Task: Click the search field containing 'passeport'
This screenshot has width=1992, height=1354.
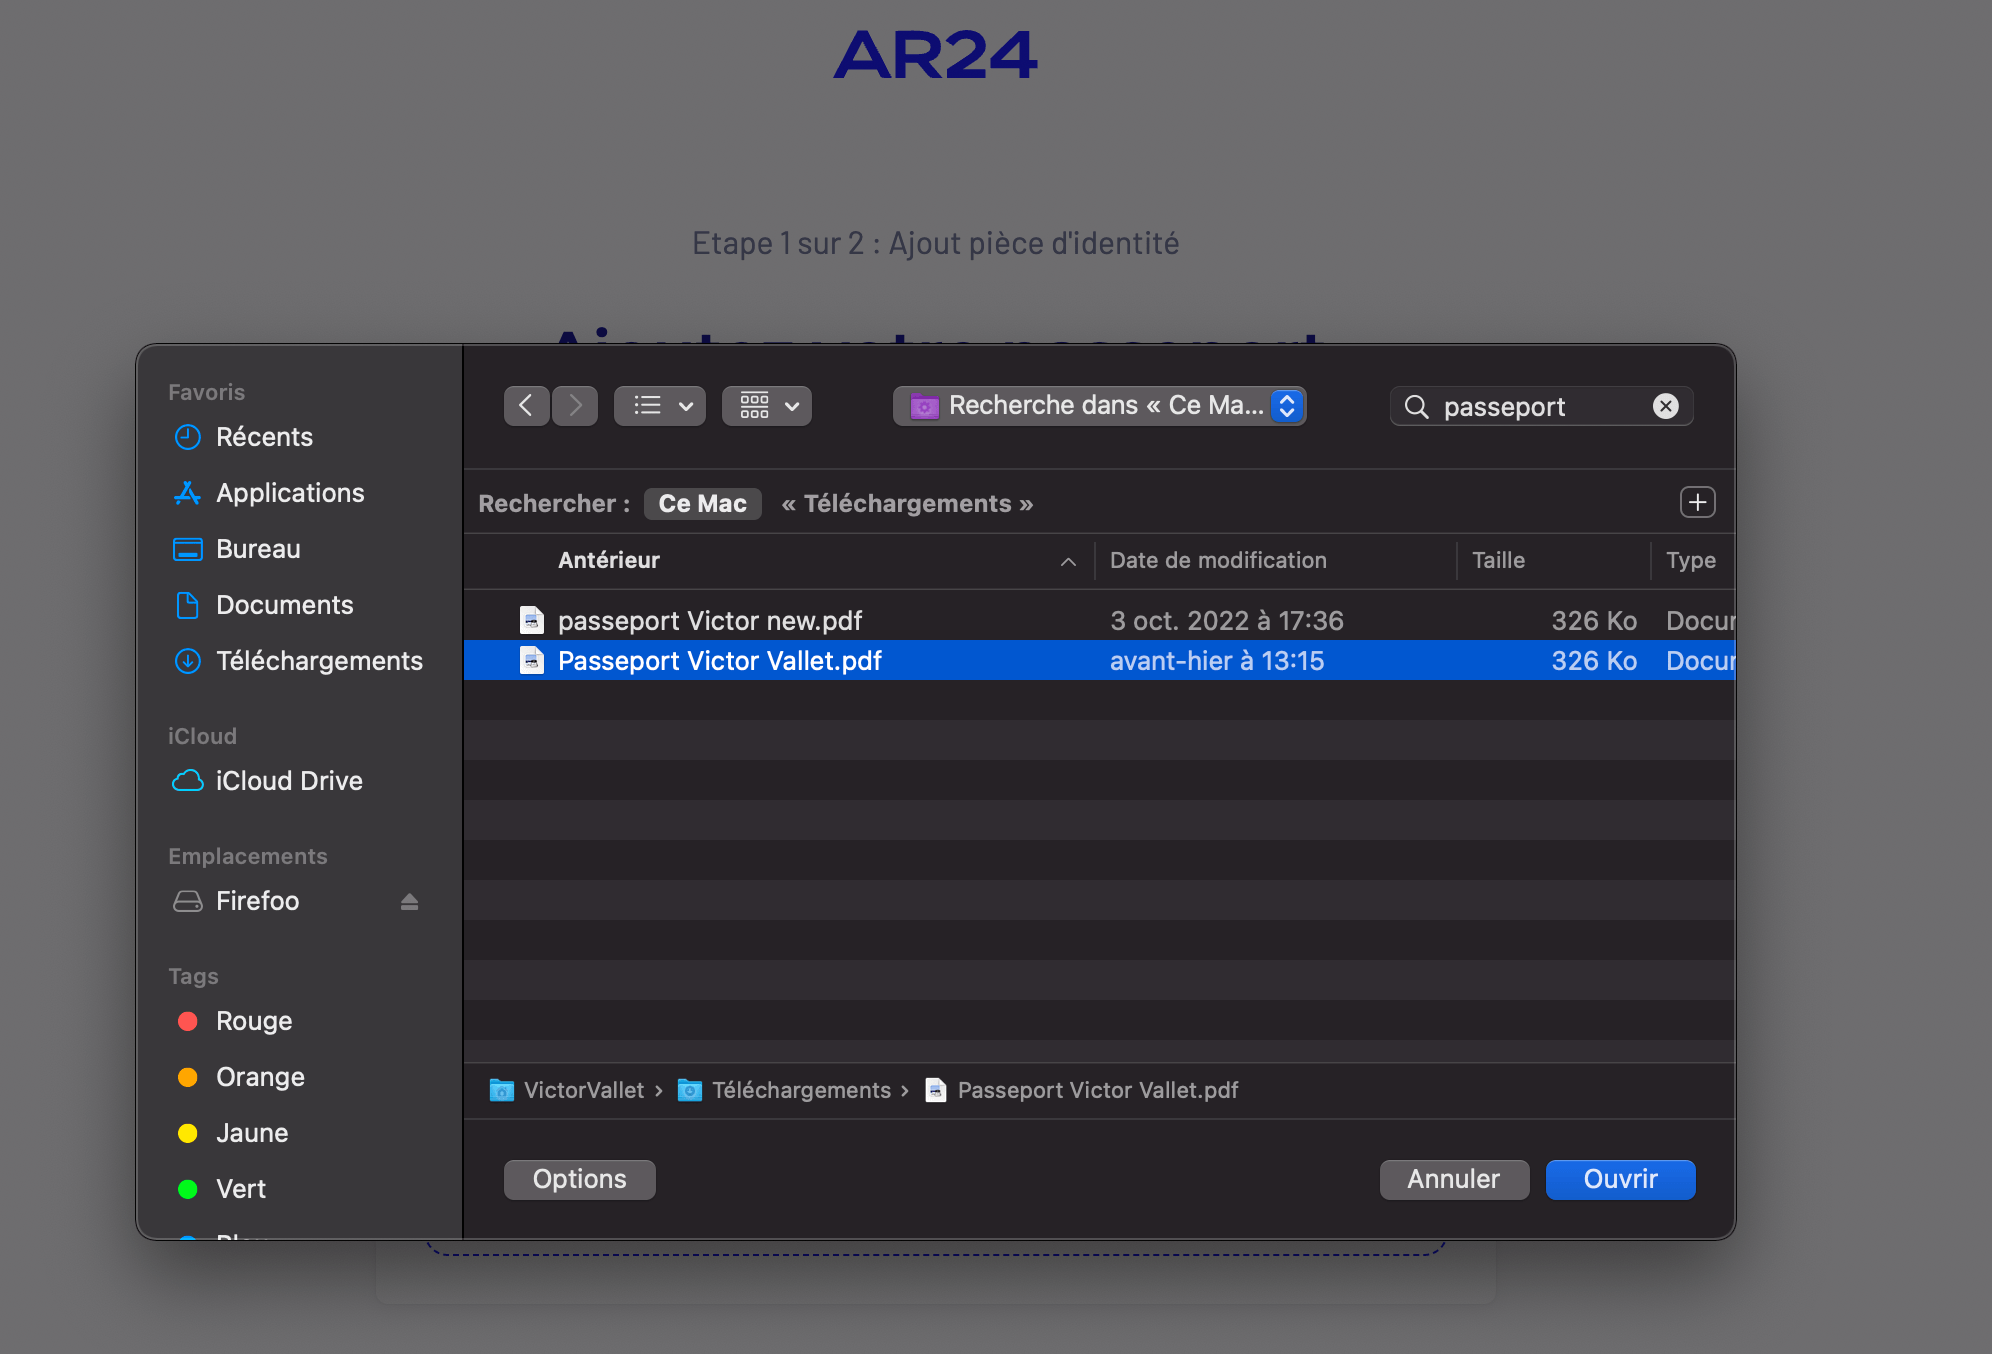Action: (1541, 406)
